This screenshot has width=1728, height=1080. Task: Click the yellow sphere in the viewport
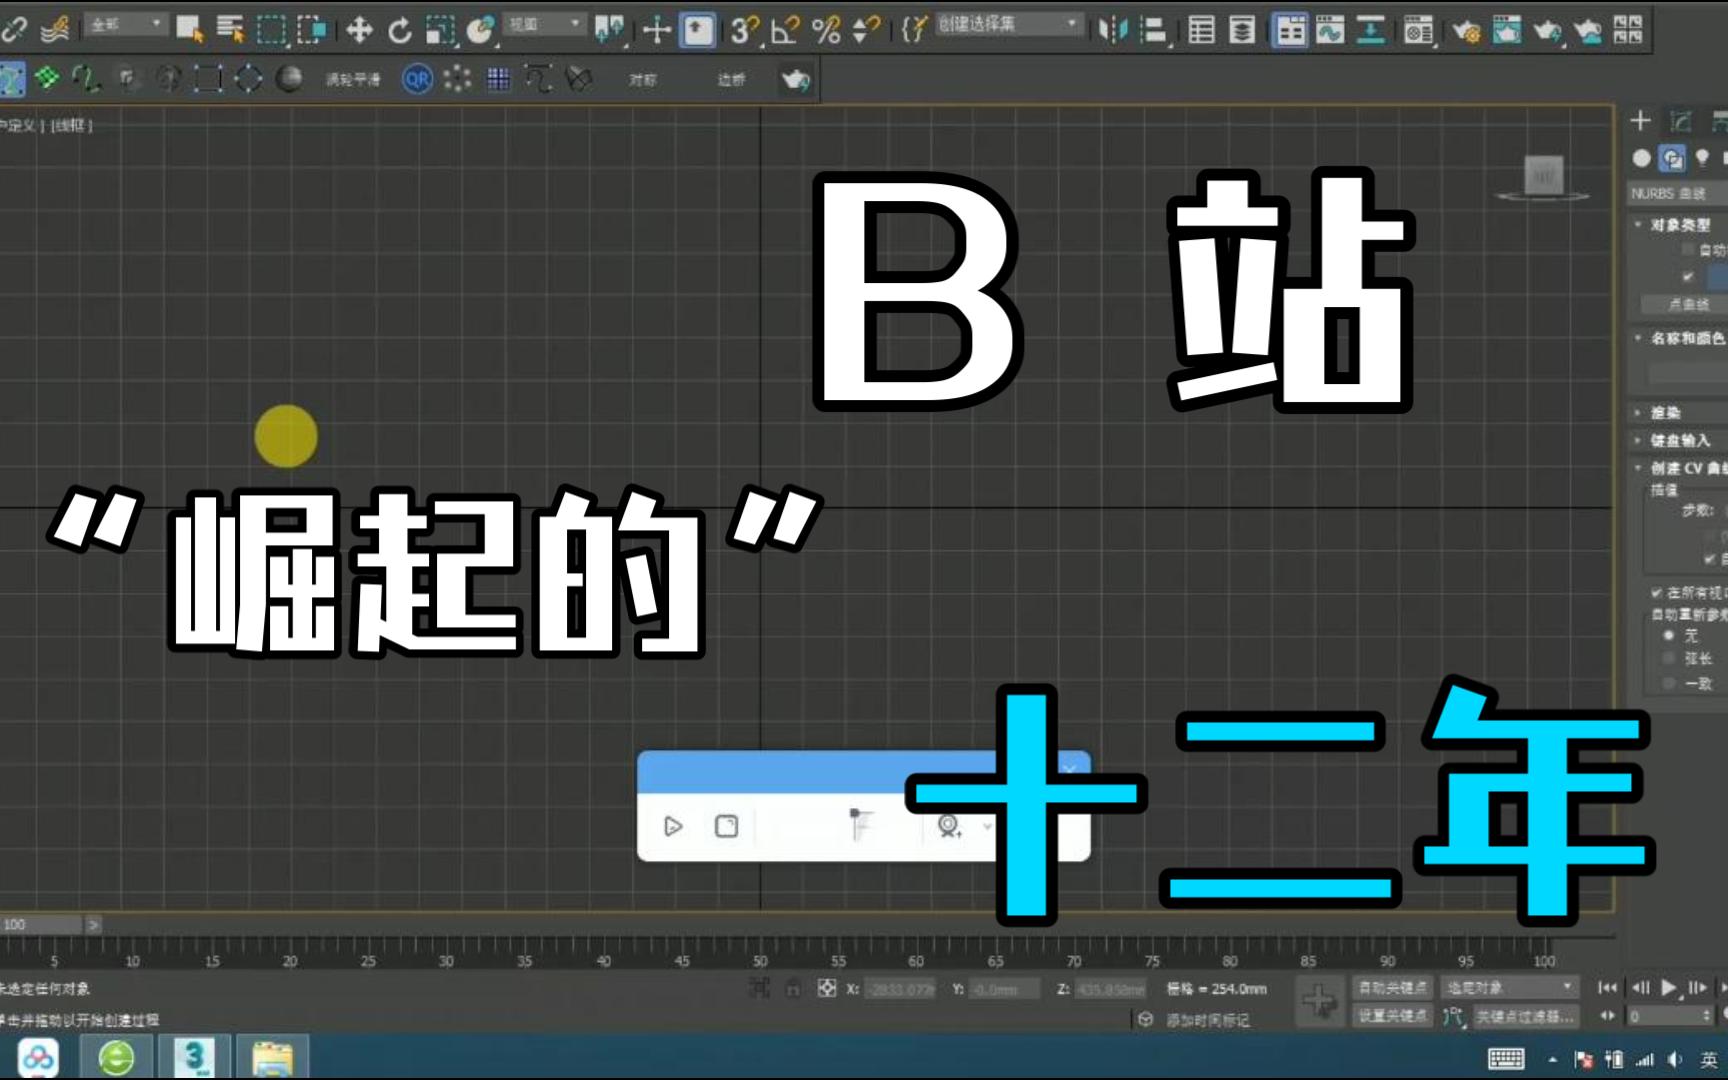pos(286,436)
